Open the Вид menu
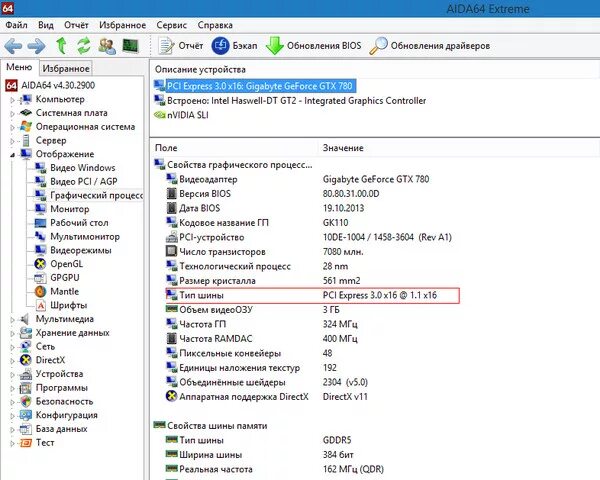600x480 pixels. click(x=46, y=25)
